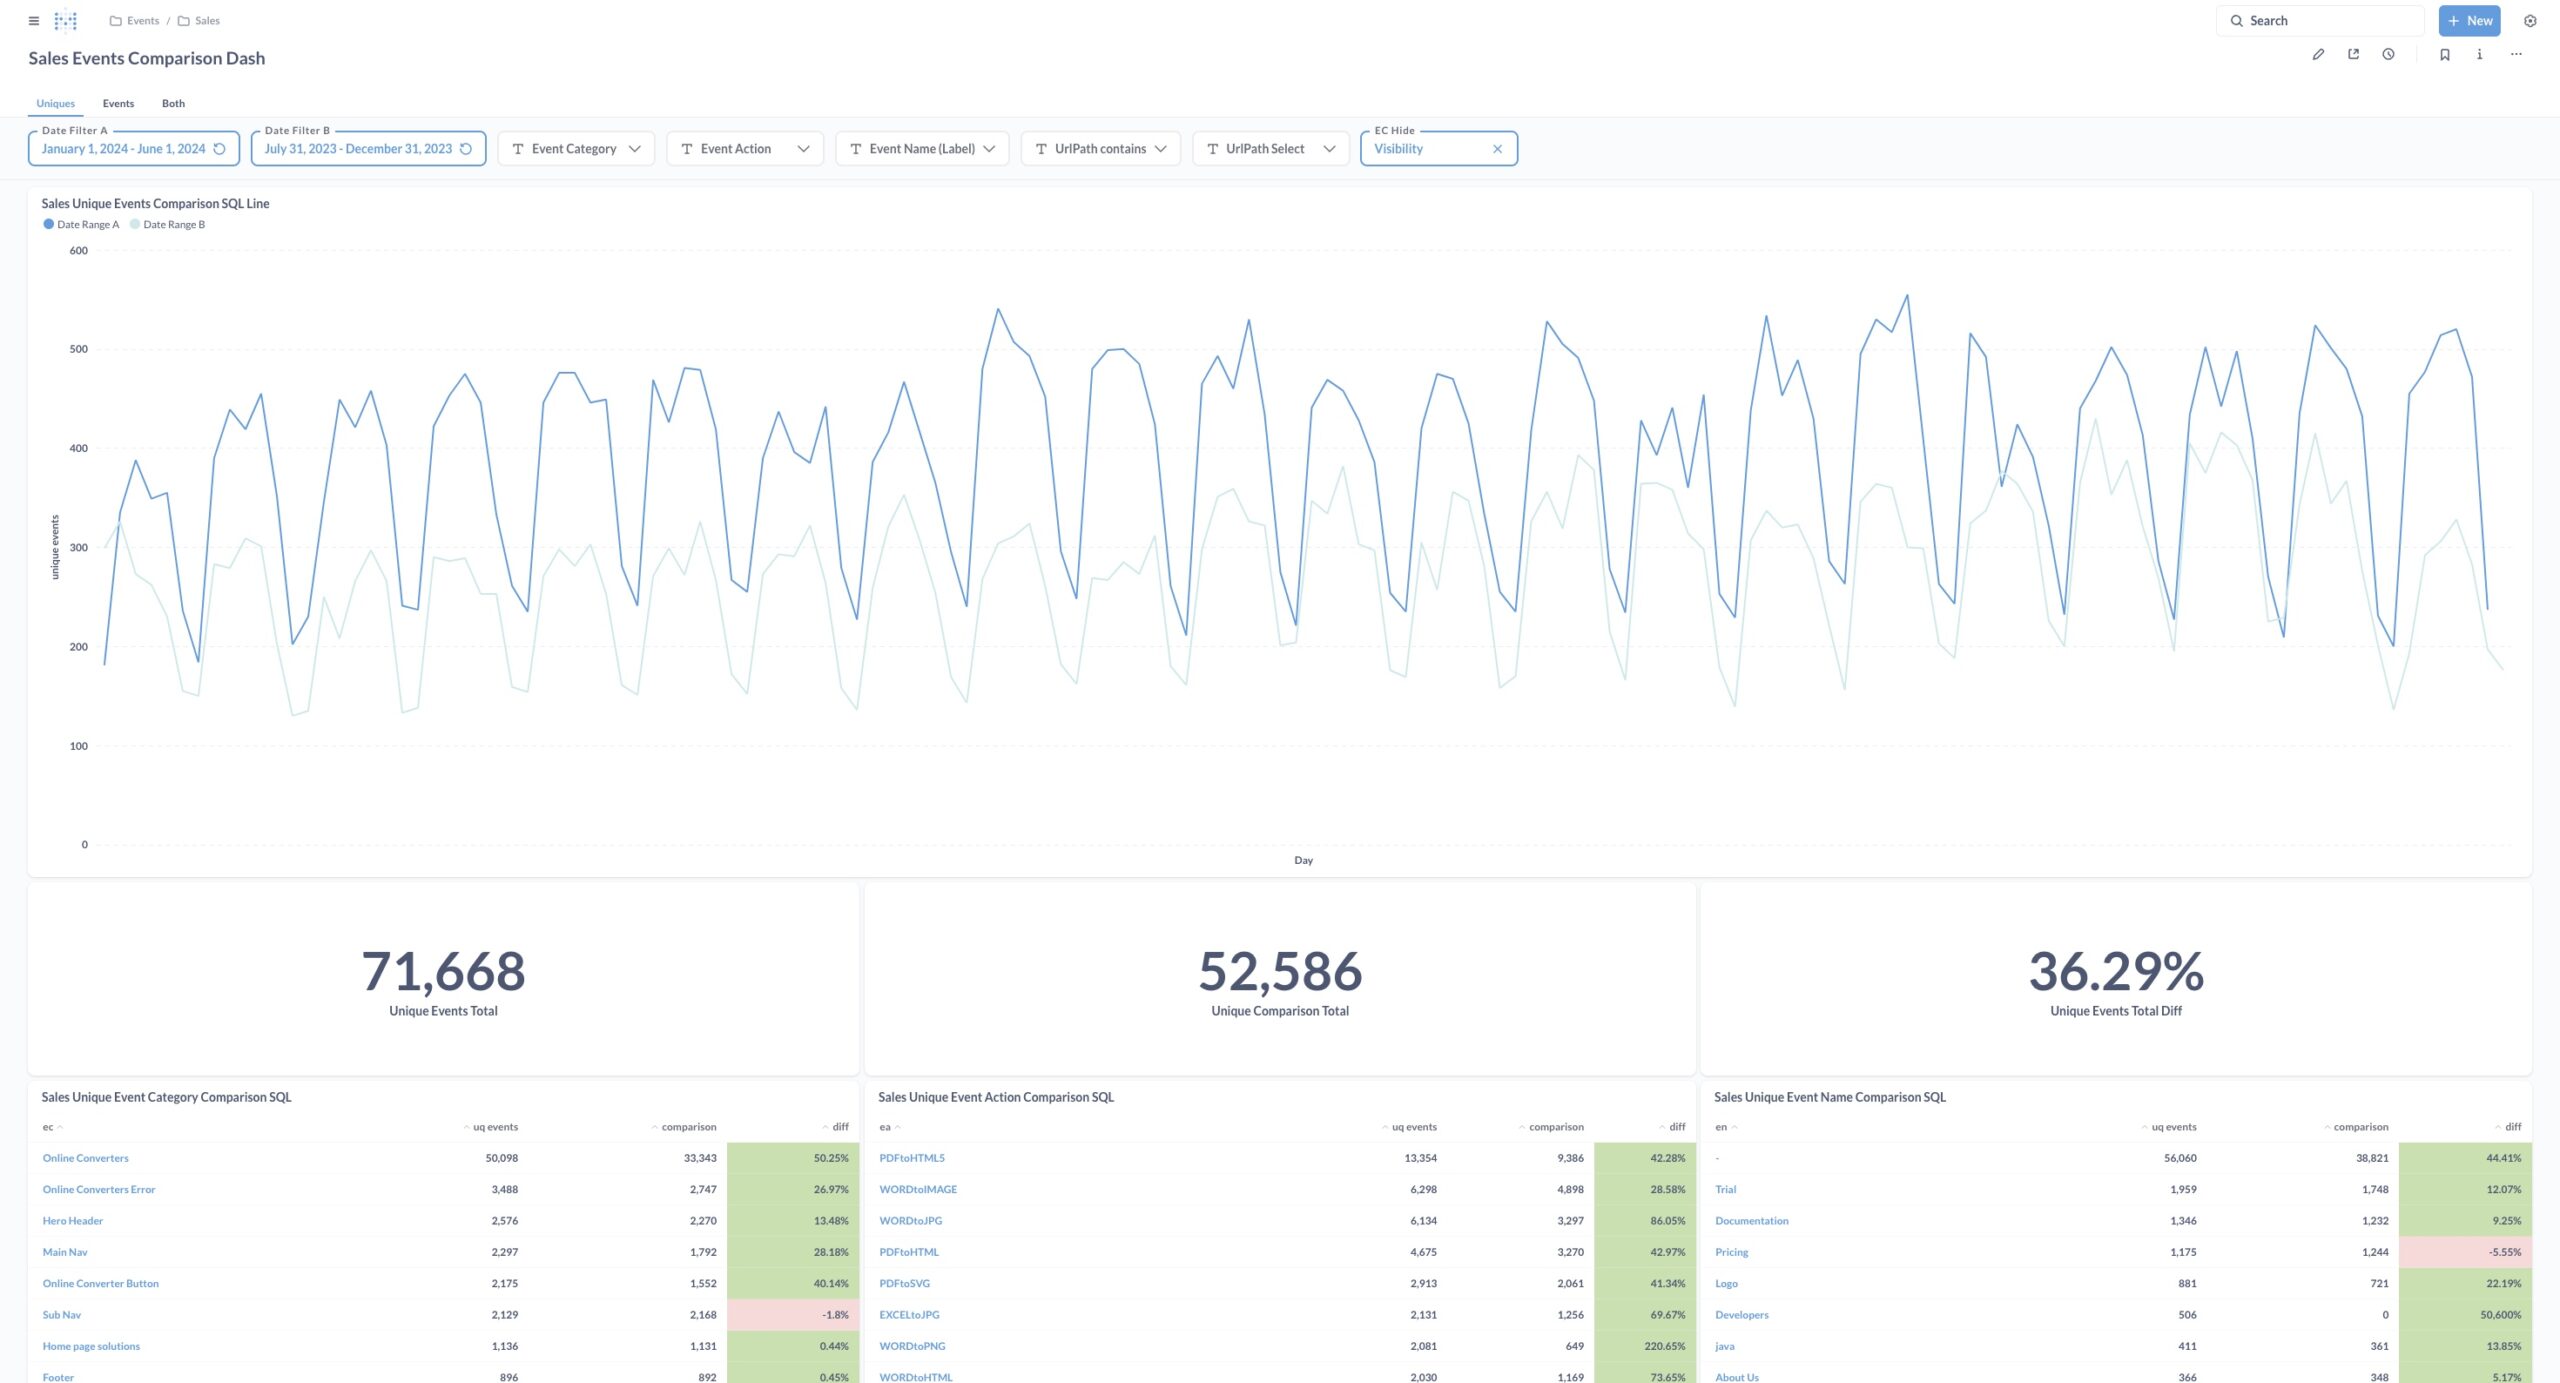
Task: Click the Trial event name link
Action: (1725, 1189)
